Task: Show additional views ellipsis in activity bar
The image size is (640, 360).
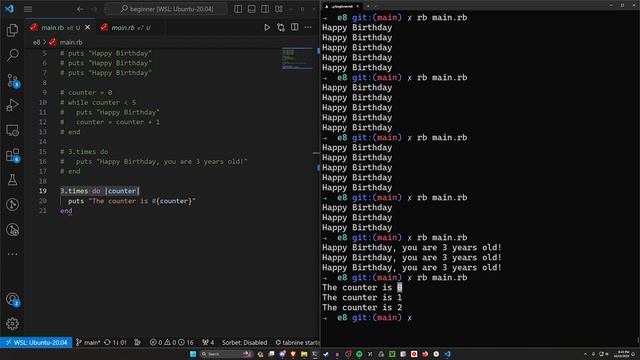Action: click(12, 254)
